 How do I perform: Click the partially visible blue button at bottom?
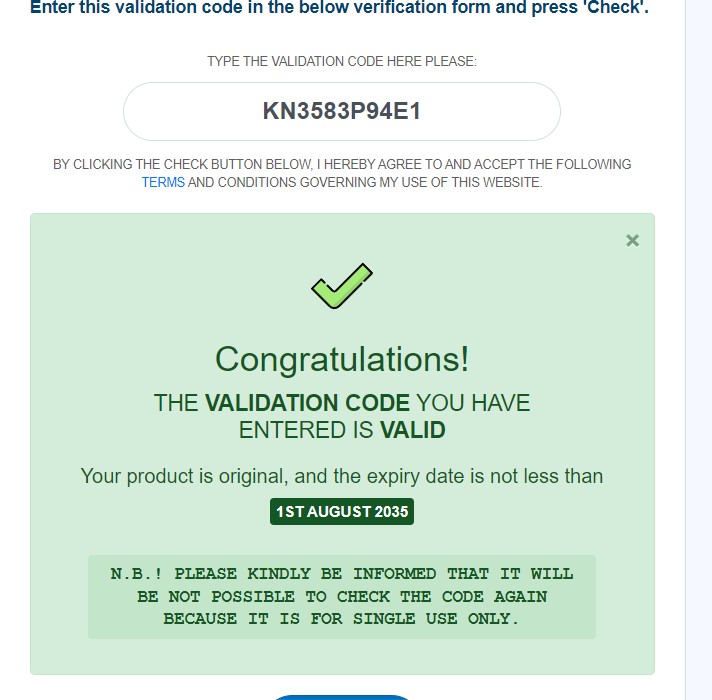click(342, 696)
